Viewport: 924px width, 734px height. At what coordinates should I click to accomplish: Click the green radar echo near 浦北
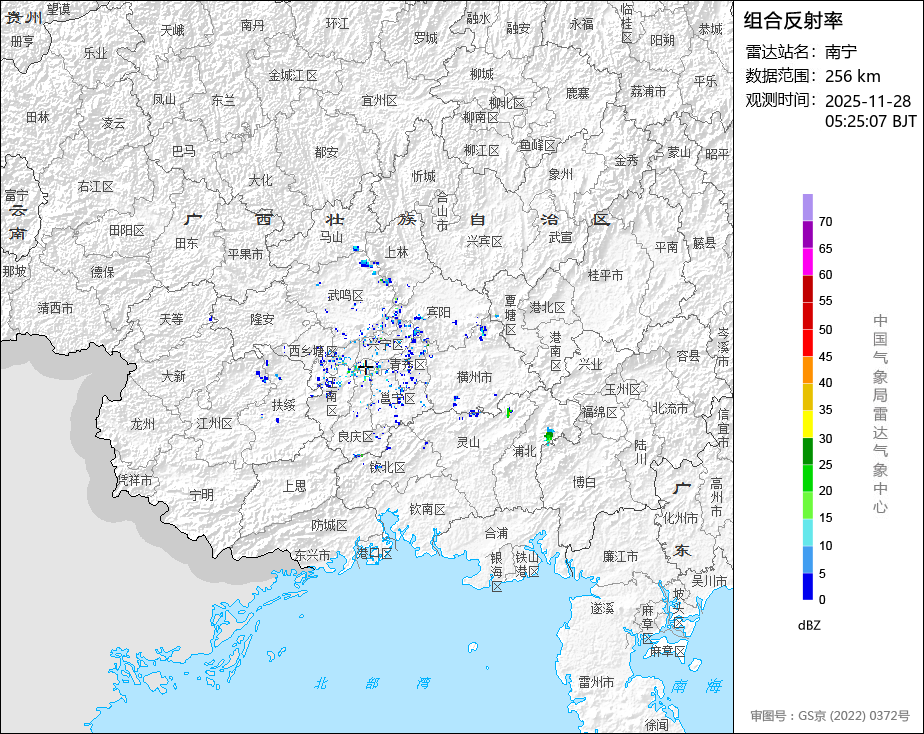click(x=549, y=436)
